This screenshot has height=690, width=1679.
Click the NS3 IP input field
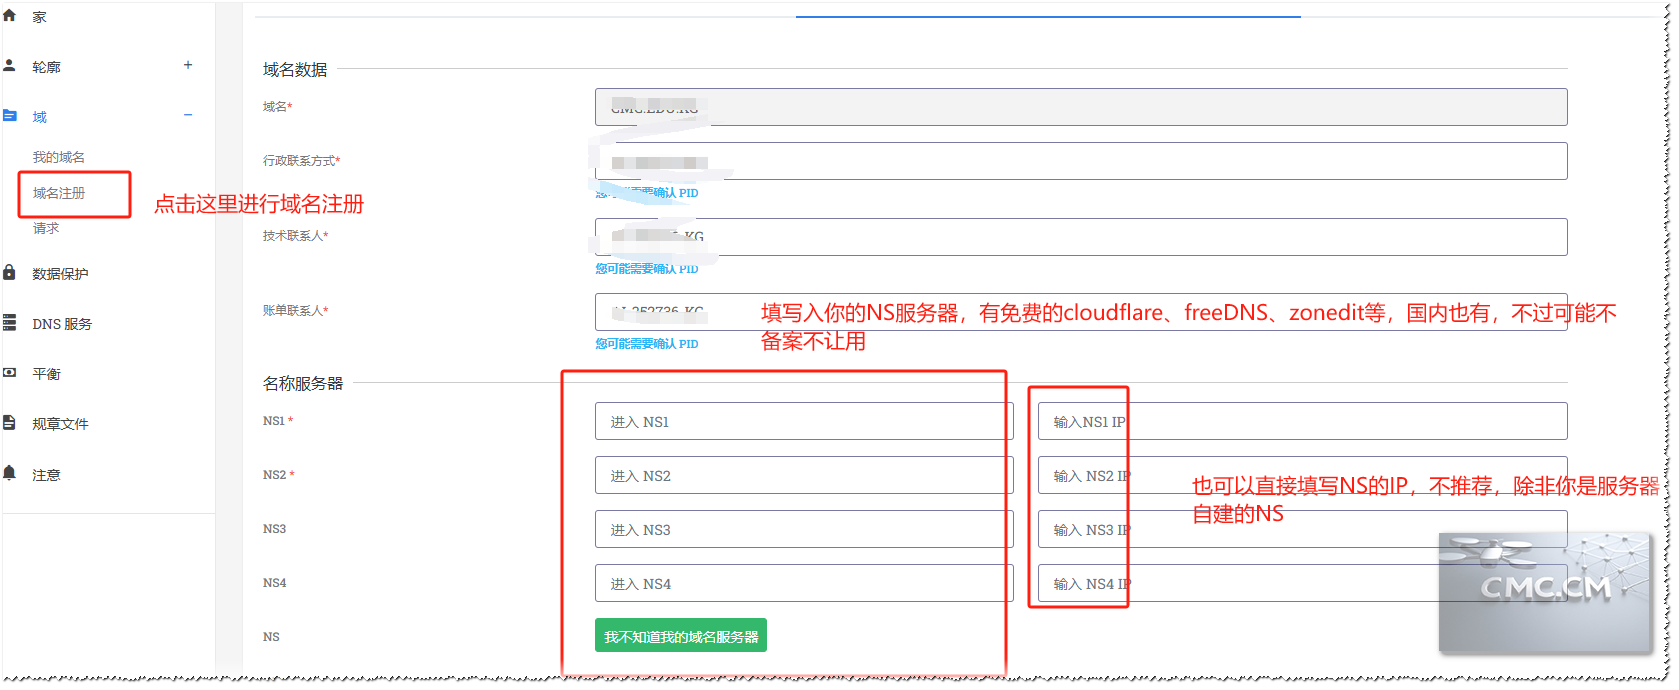click(x=1302, y=529)
